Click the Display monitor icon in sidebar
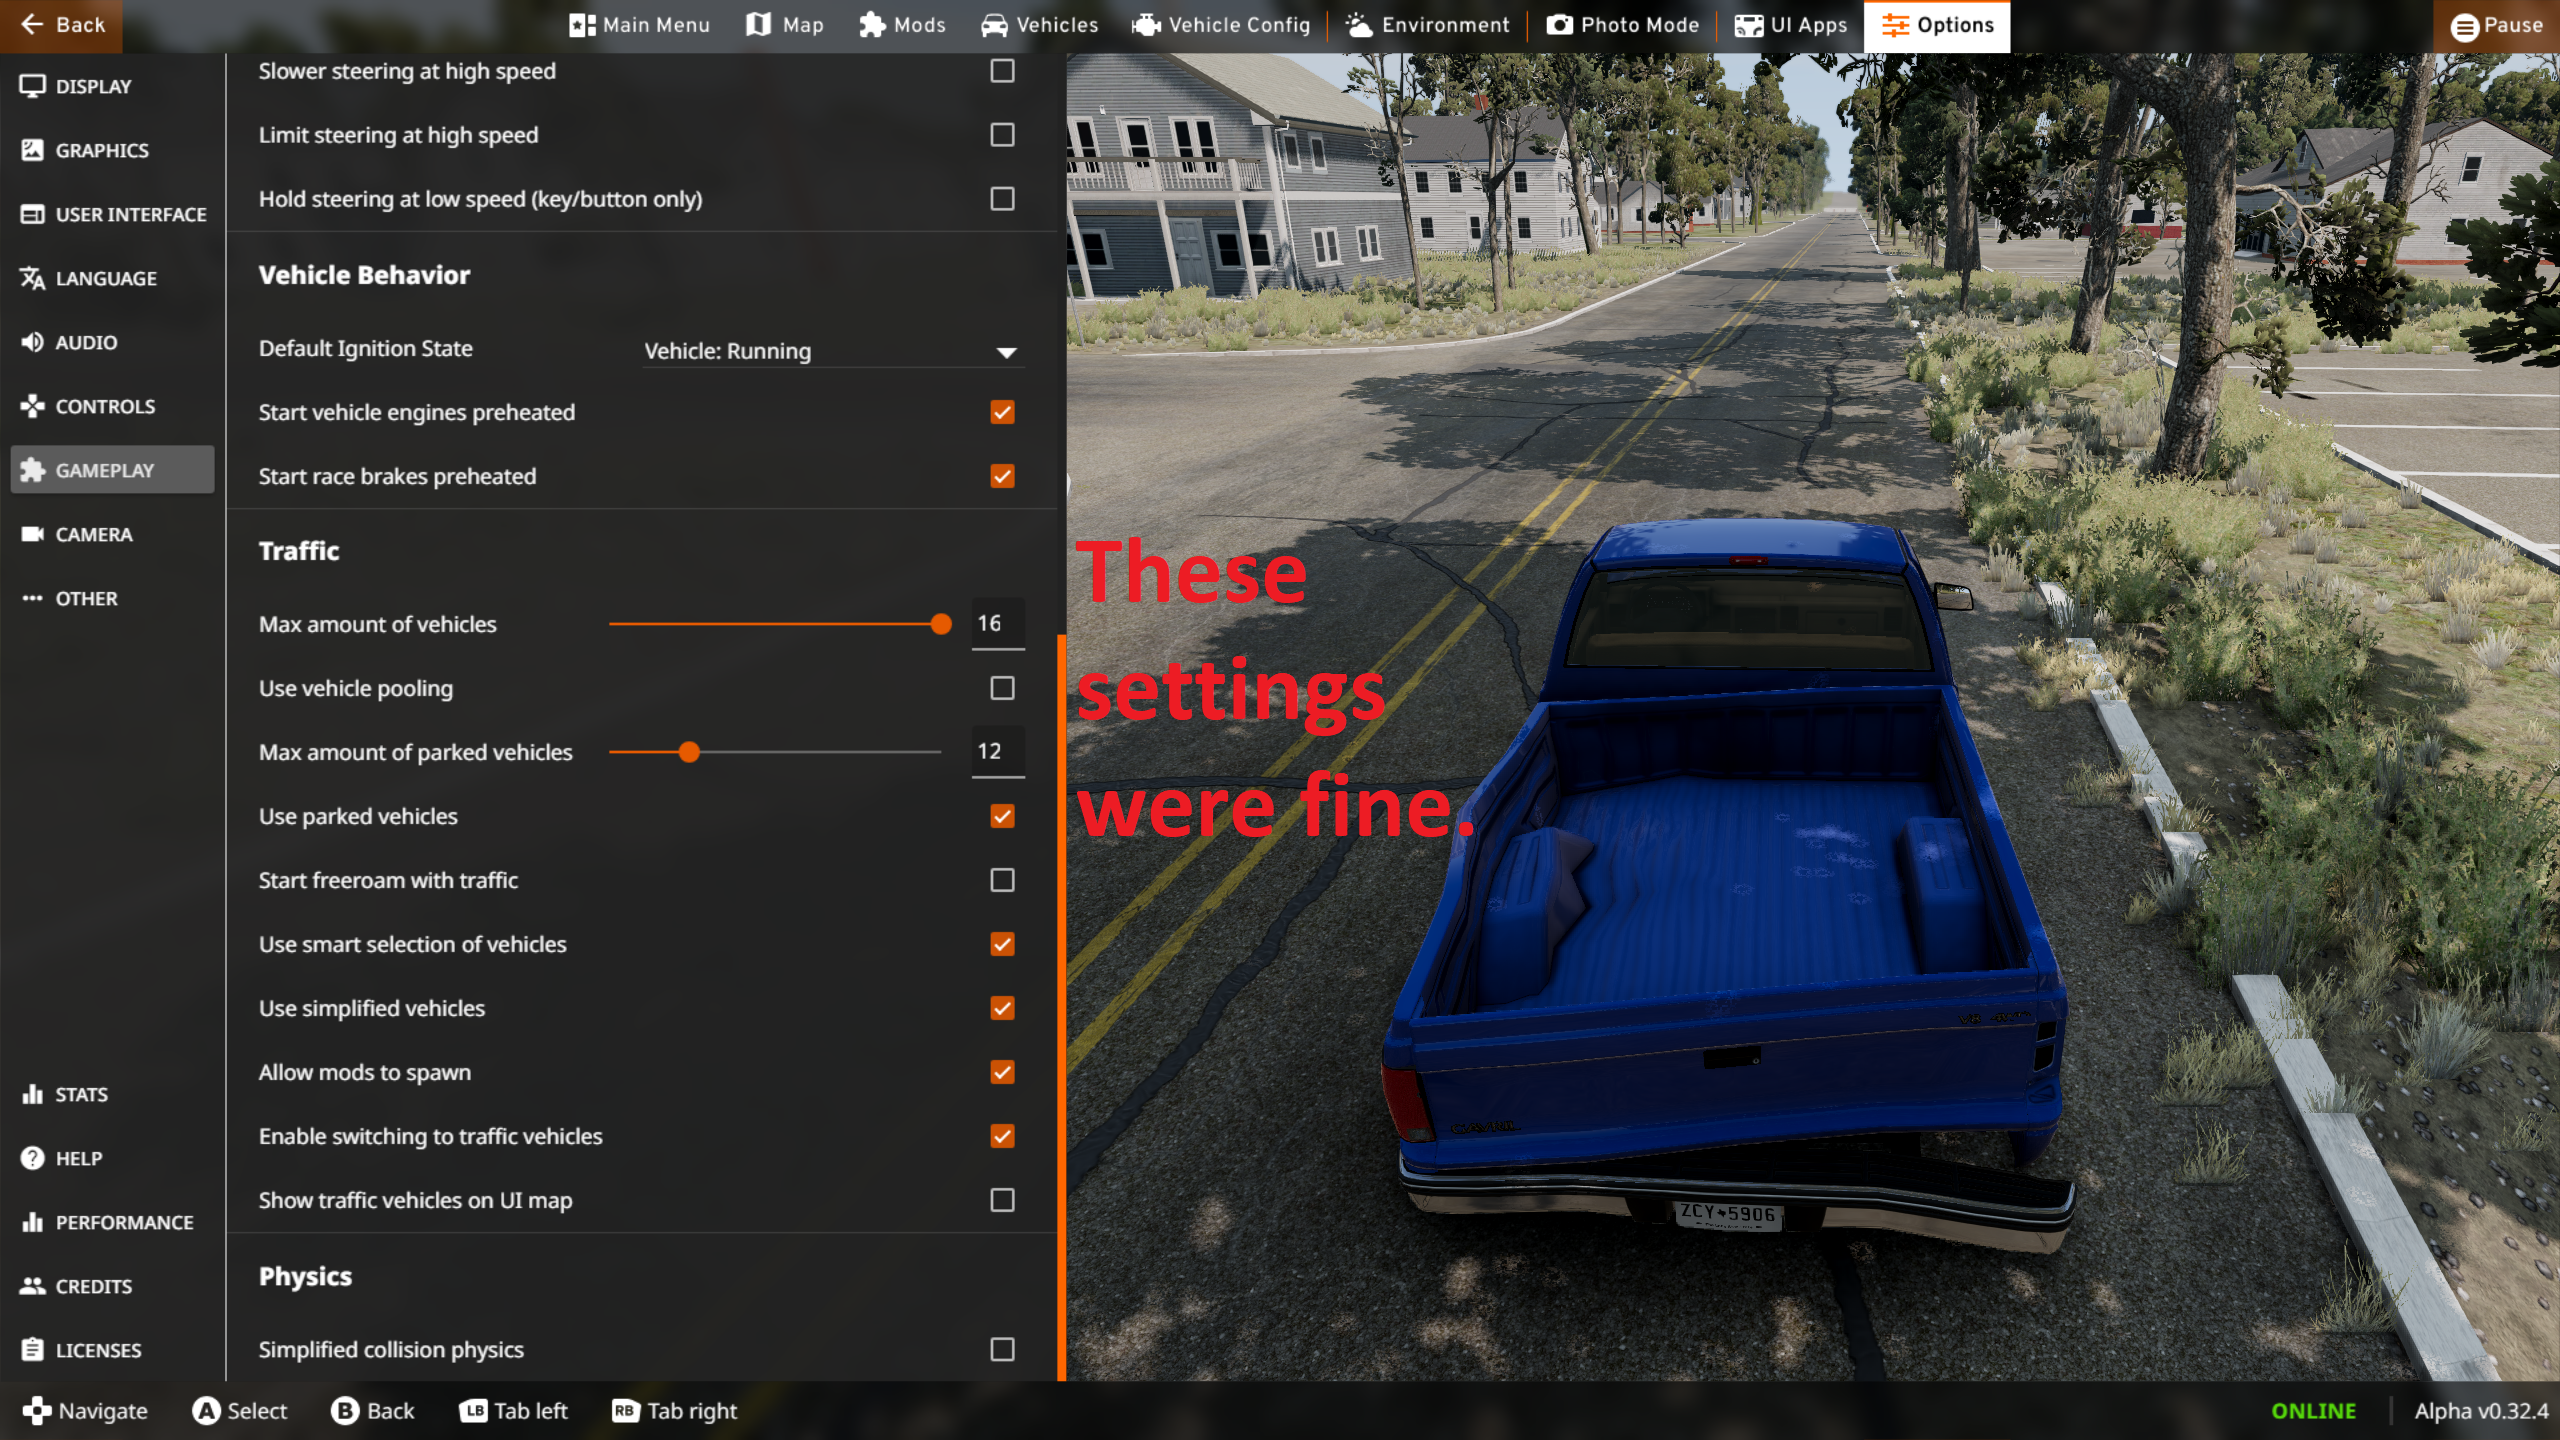The width and height of the screenshot is (2560, 1440). [32, 86]
